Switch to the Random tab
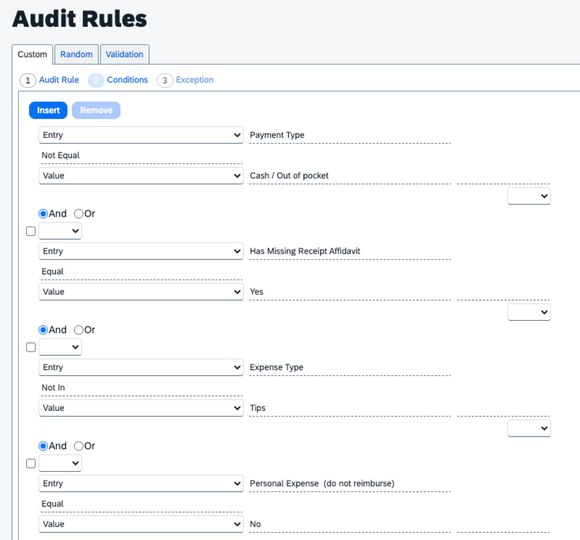This screenshot has width=580, height=540. pos(77,54)
